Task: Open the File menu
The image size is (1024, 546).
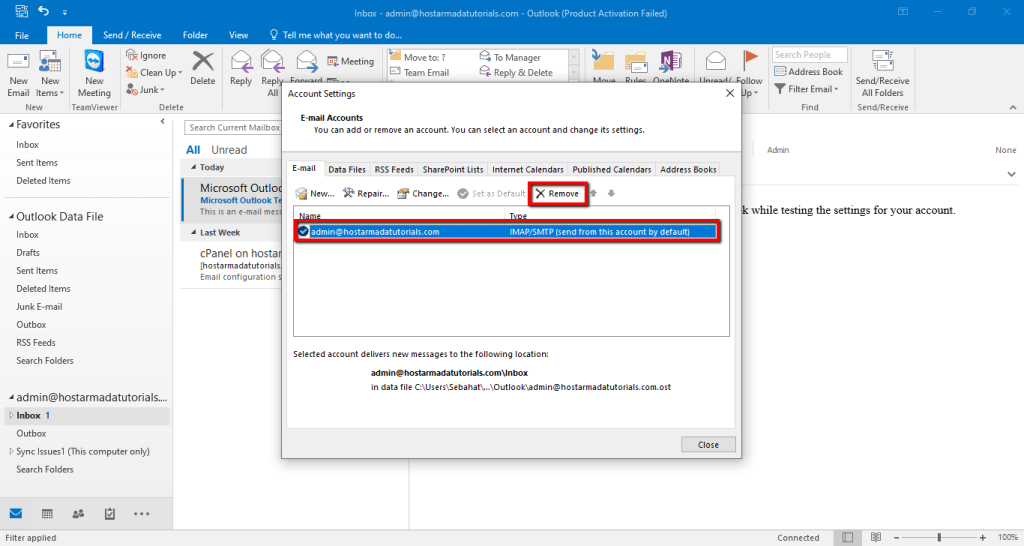Action: point(22,35)
